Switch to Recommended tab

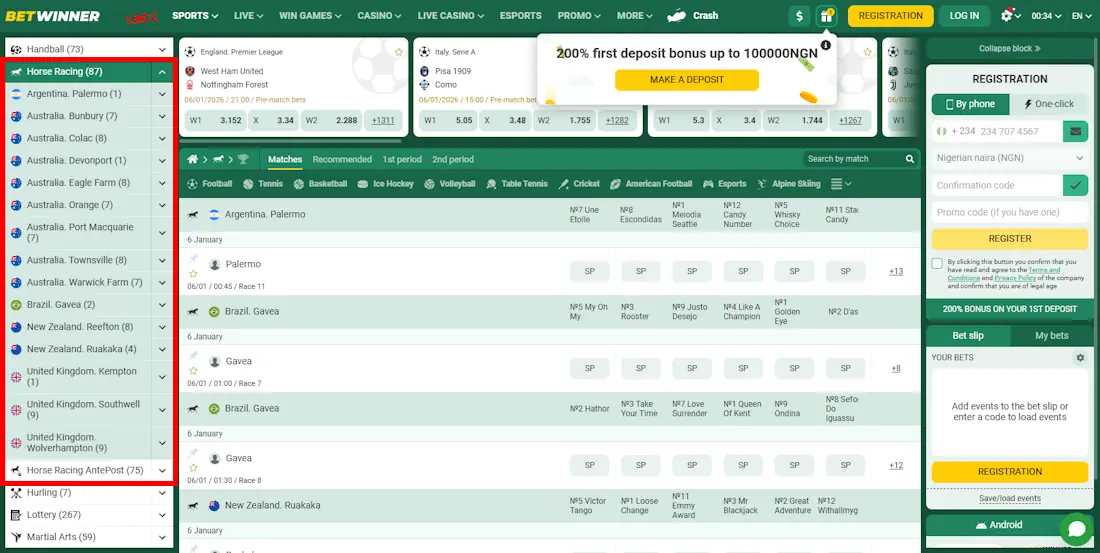click(x=342, y=159)
